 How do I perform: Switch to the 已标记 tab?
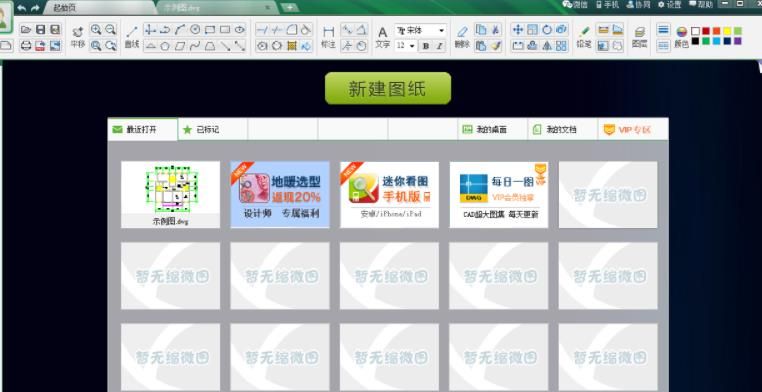point(213,130)
